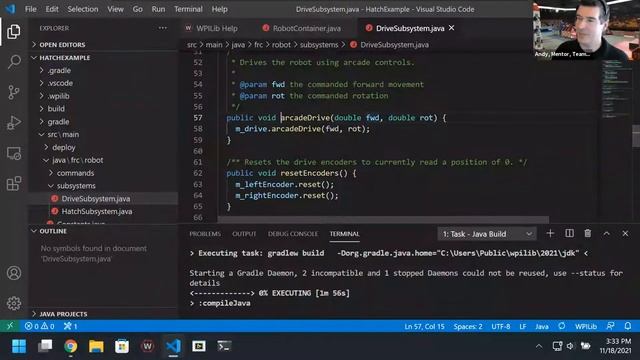Open HatchSubsystem.java in the explorer
This screenshot has height=360, width=640.
97,211
